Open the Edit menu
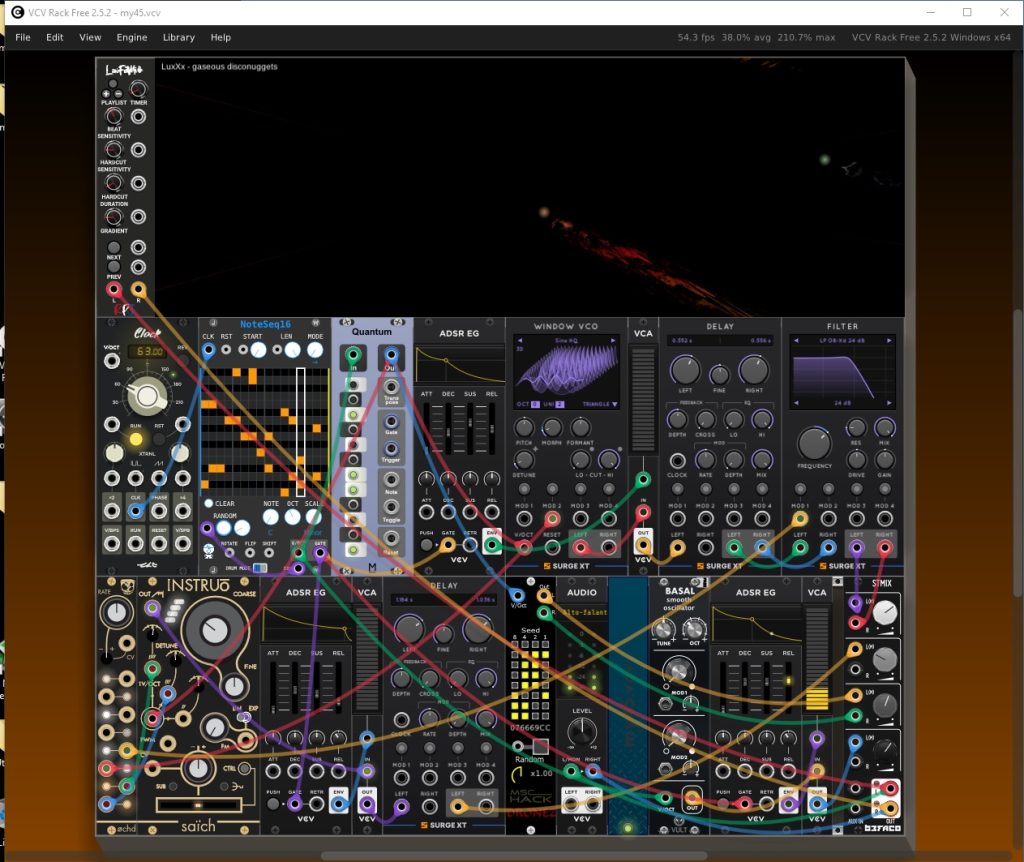Screen dimensions: 1024x862 tap(55, 37)
